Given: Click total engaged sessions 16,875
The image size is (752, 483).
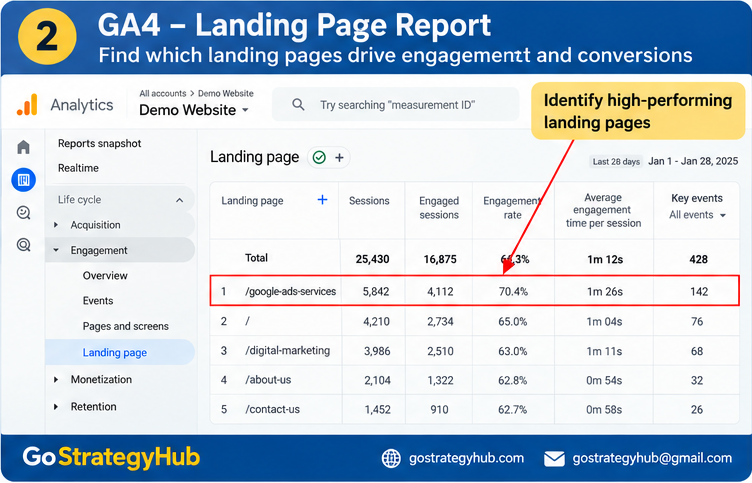Looking at the screenshot, I should pyautogui.click(x=440, y=259).
